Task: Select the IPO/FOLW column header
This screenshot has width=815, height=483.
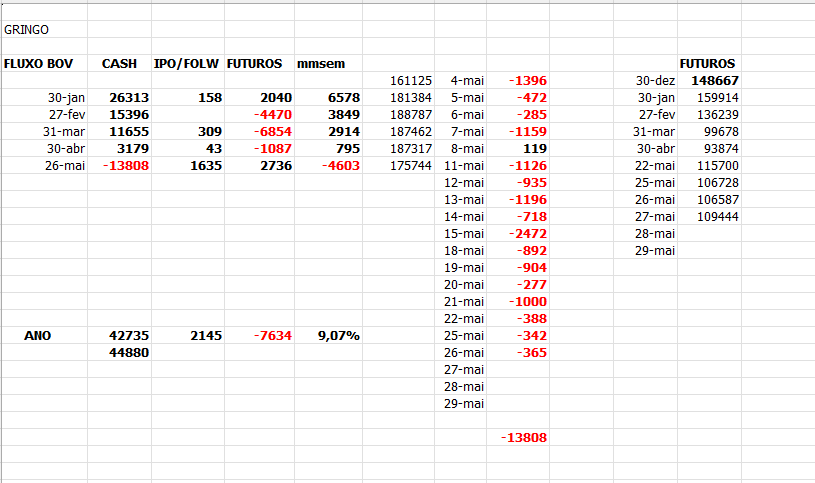Action: coord(186,63)
